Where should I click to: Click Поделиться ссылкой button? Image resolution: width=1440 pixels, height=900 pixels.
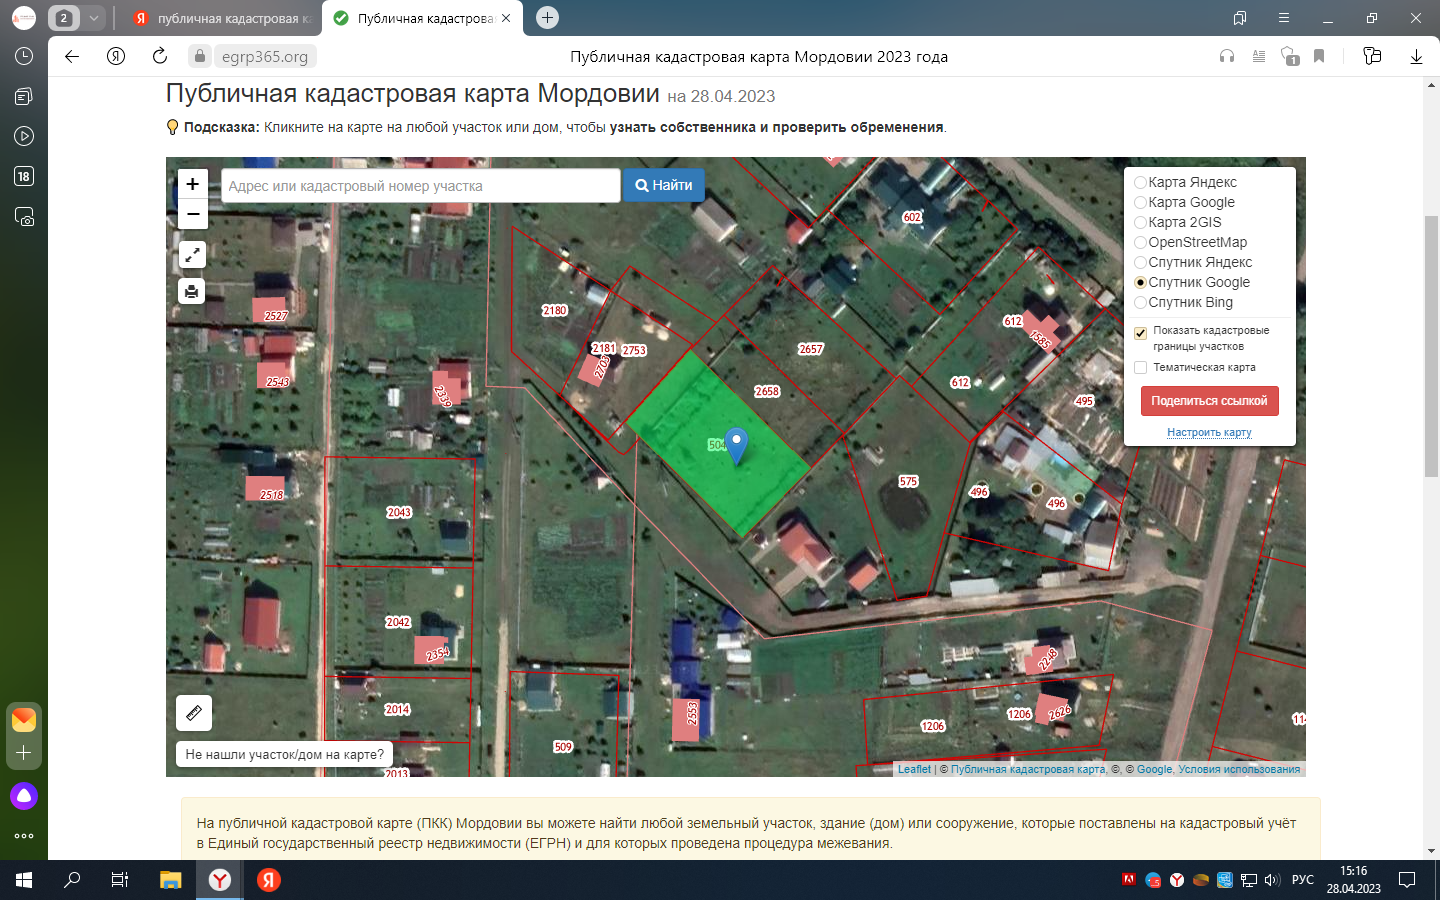tap(1209, 401)
